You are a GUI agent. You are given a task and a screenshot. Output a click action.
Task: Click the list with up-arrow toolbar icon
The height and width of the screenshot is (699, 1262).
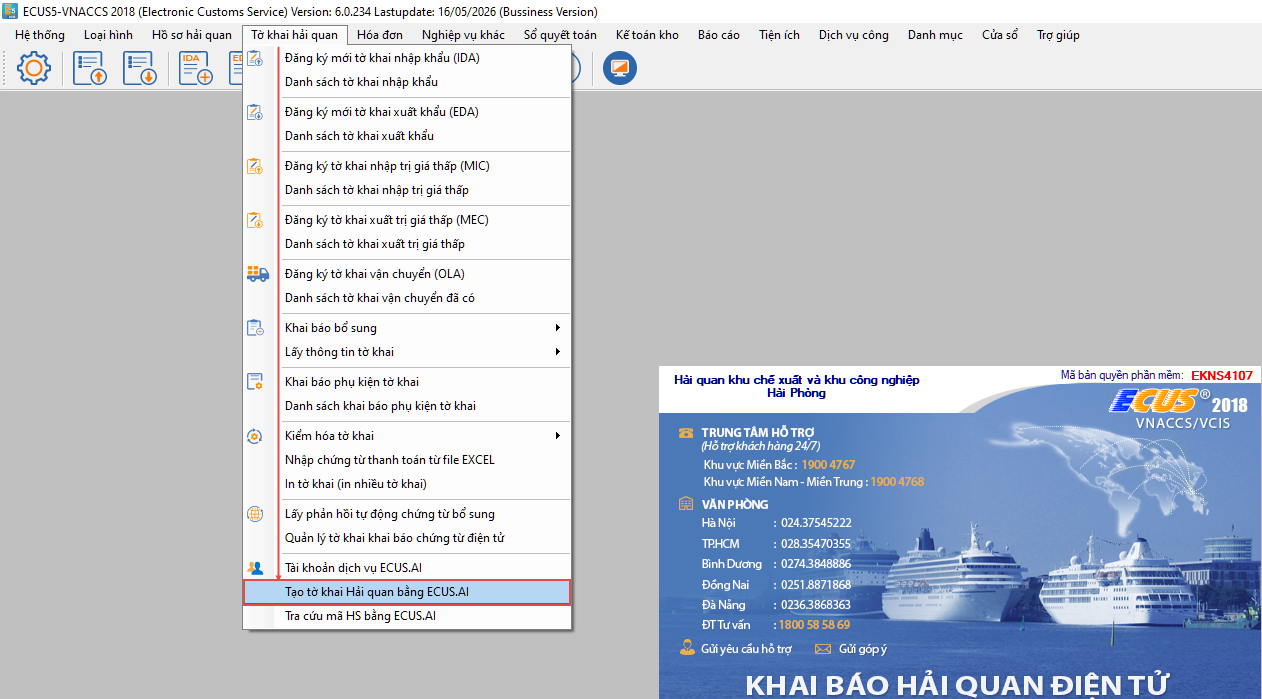[x=90, y=68]
